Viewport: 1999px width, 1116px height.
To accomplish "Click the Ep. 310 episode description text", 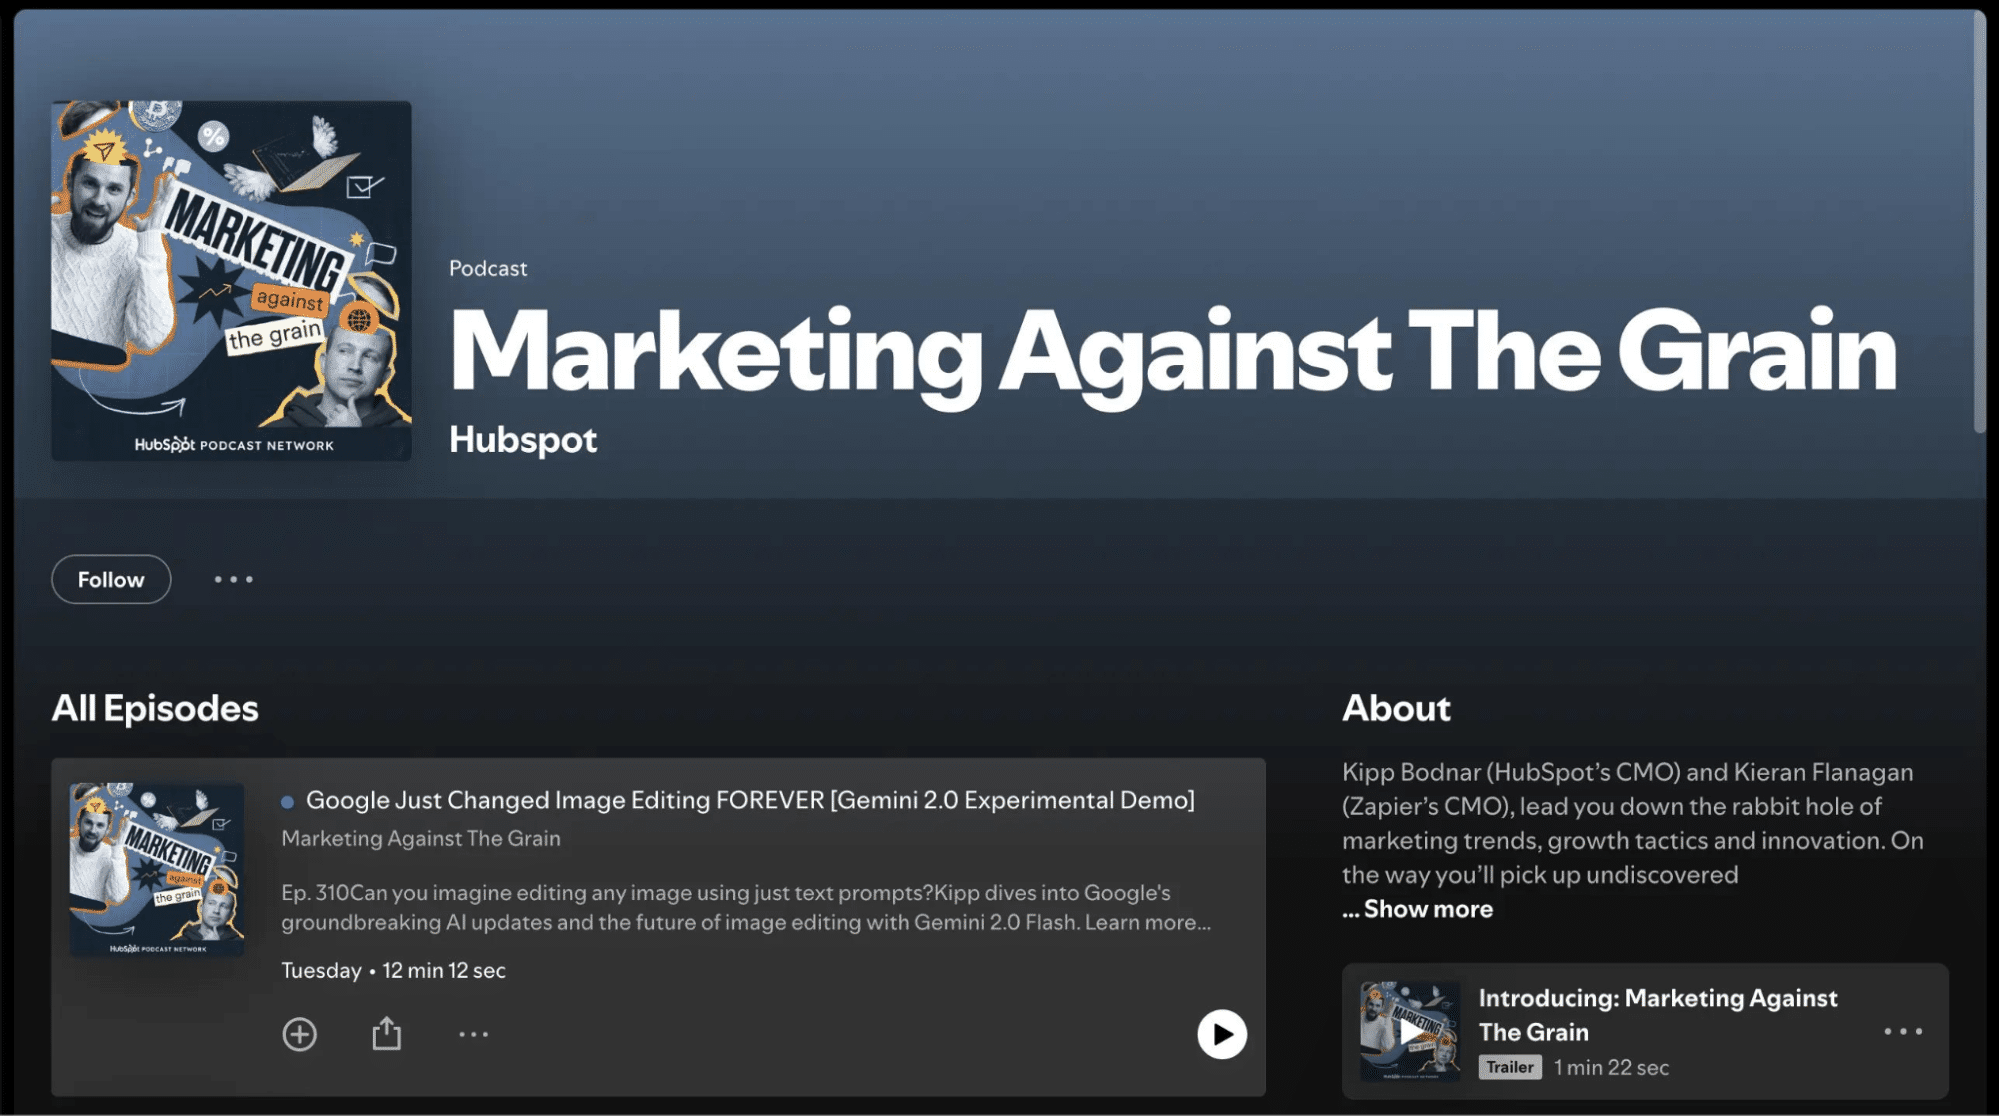I will pos(746,907).
